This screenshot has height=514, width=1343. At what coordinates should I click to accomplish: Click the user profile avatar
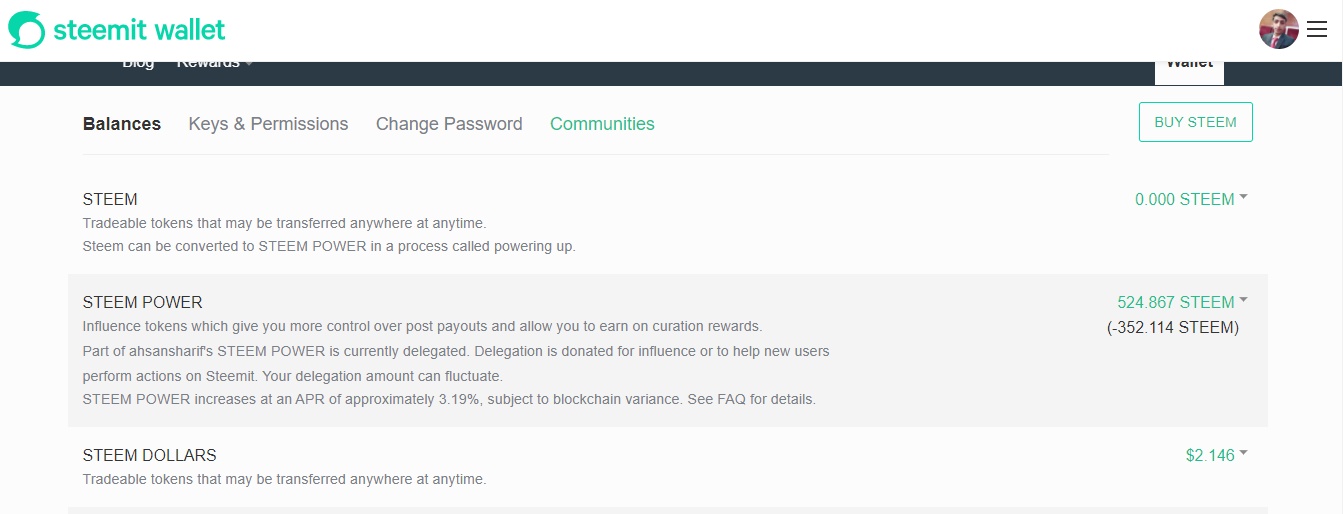(x=1278, y=30)
